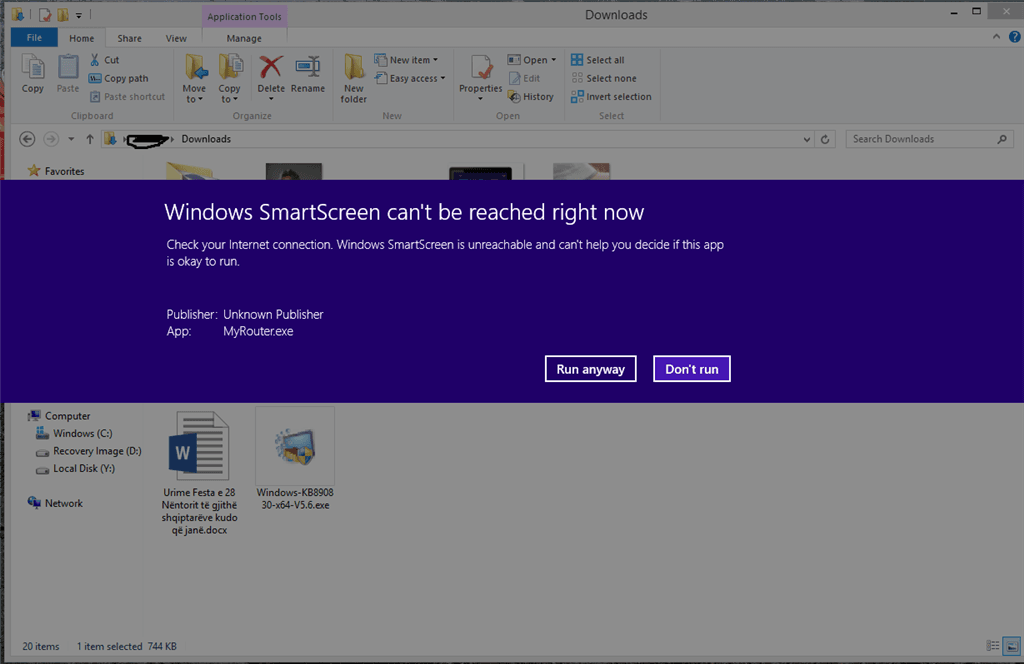Click the Rename icon
Image resolution: width=1024 pixels, height=664 pixels.
(x=308, y=67)
